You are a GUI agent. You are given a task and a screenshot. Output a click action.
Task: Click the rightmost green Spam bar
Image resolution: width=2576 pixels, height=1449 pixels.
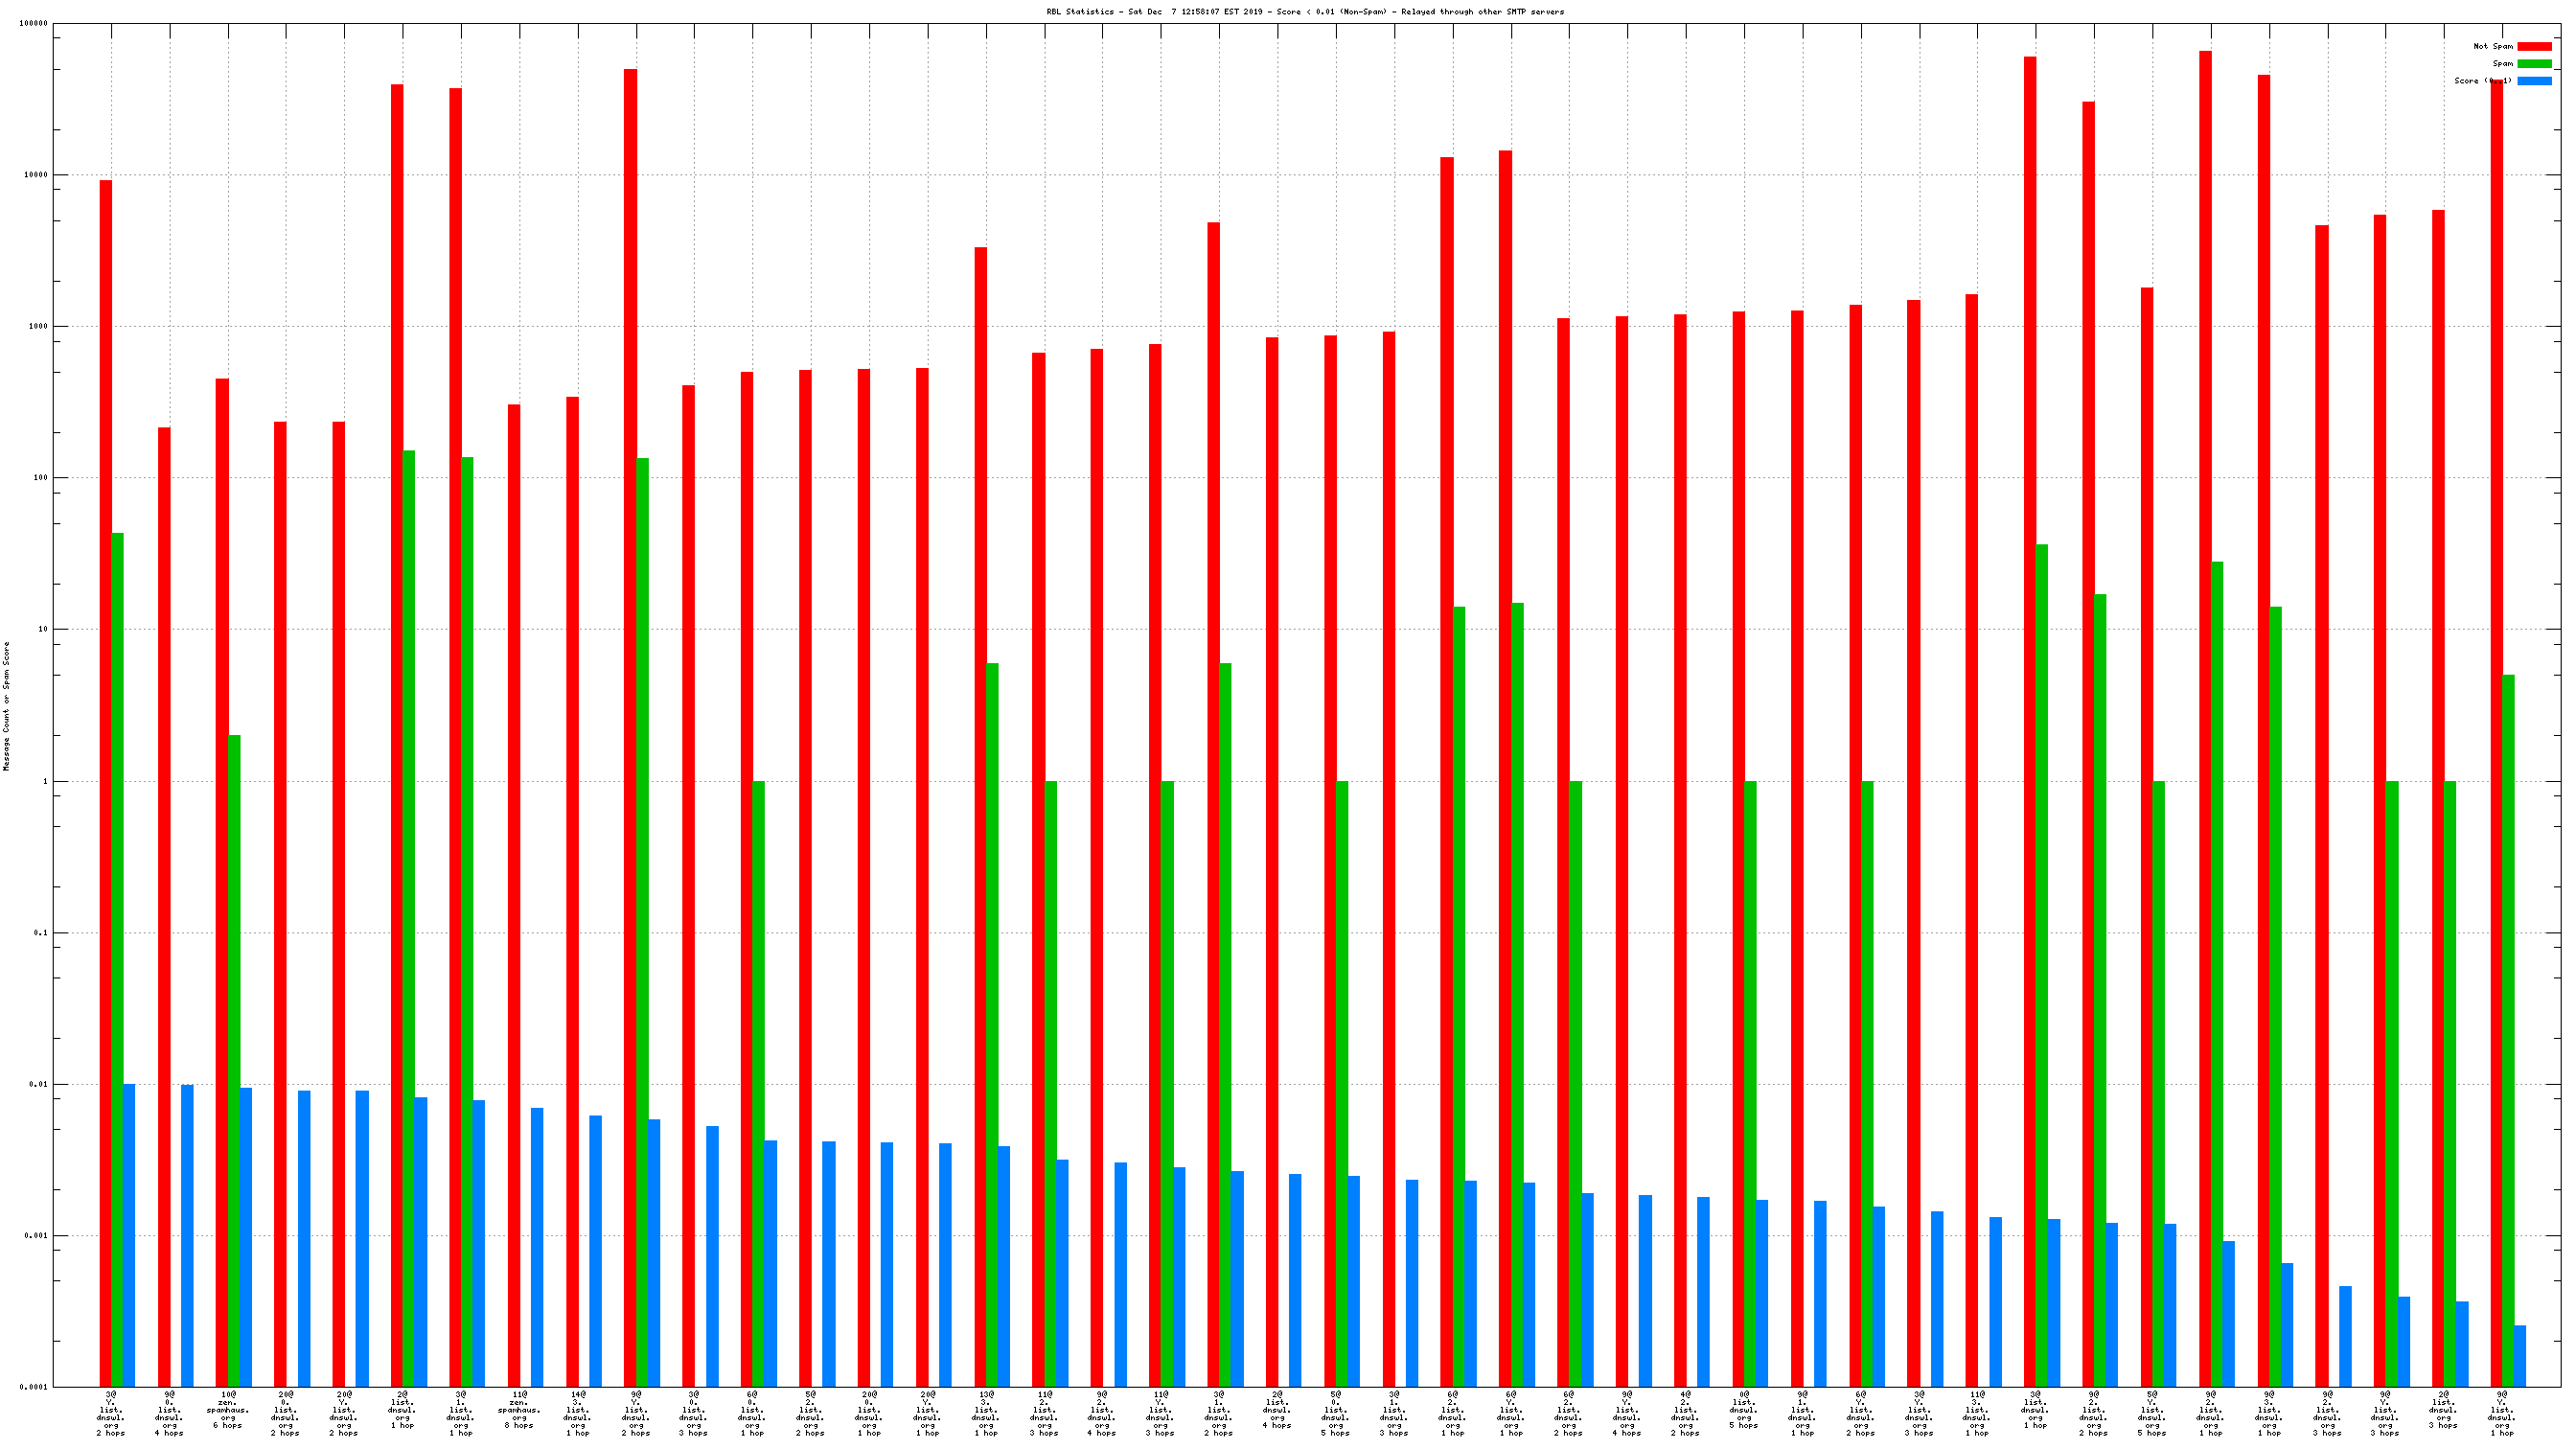pyautogui.click(x=2508, y=1030)
